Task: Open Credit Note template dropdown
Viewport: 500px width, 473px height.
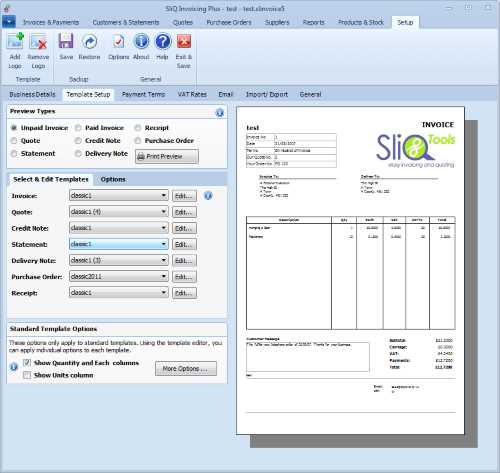Action: [119, 228]
